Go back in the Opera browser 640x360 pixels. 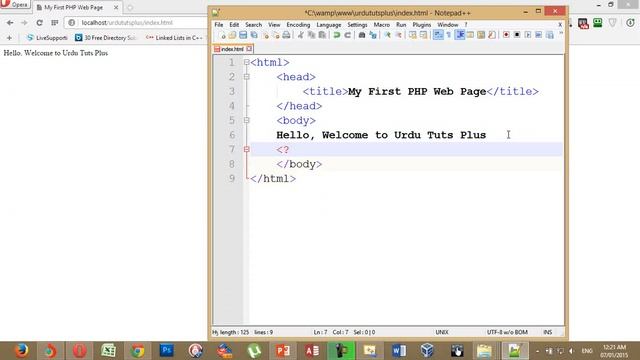click(10, 23)
